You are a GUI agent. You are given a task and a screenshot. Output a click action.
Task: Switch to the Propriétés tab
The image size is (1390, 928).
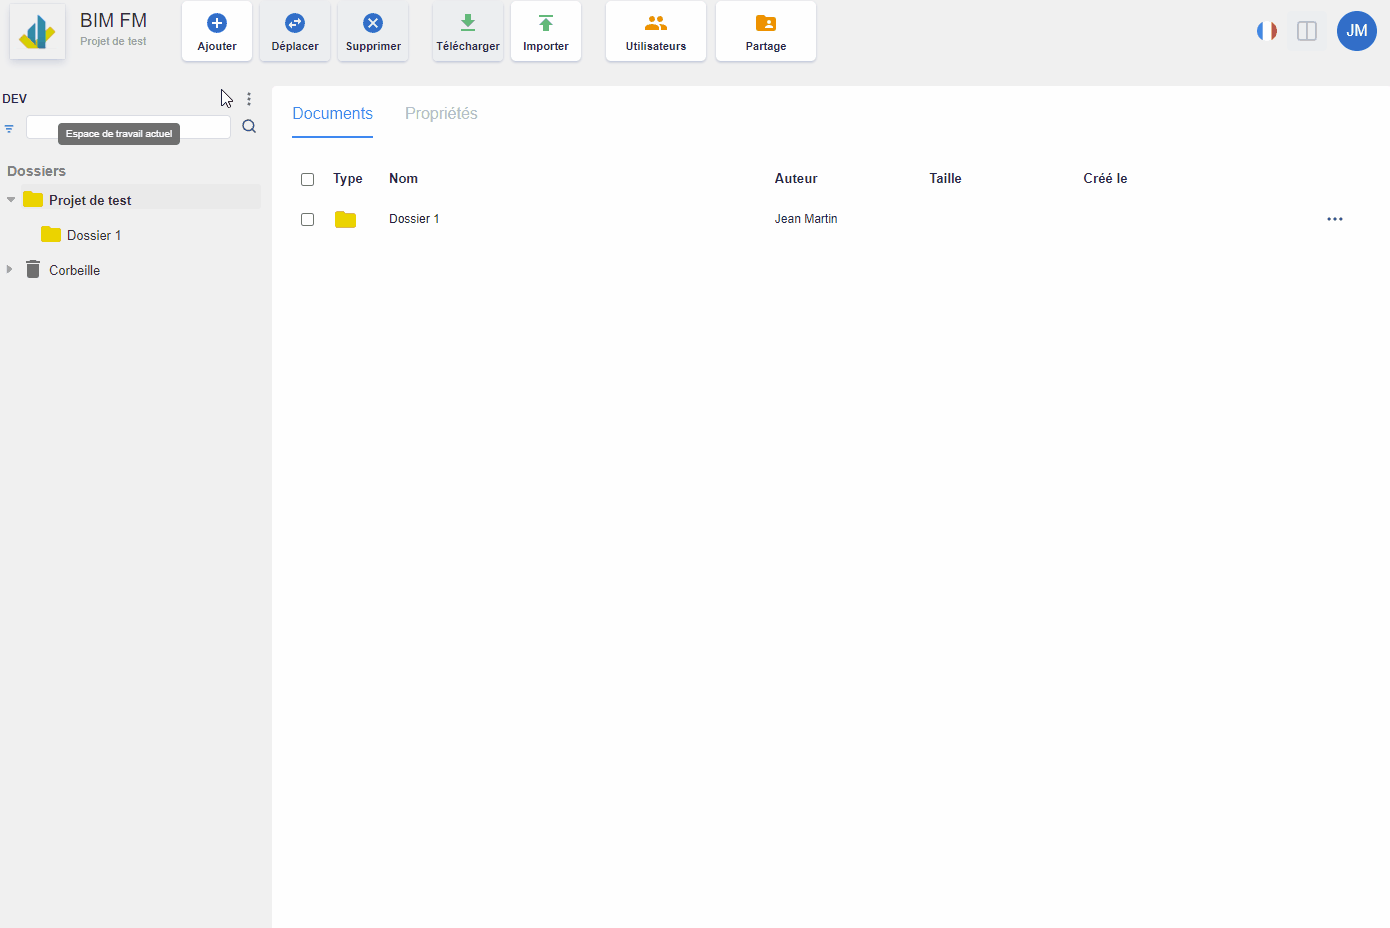[441, 114]
